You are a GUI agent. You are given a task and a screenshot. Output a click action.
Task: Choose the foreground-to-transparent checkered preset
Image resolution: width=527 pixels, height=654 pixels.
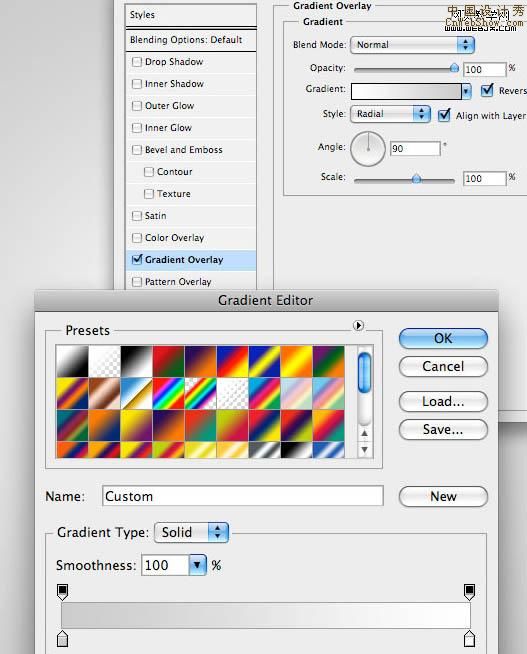point(104,361)
